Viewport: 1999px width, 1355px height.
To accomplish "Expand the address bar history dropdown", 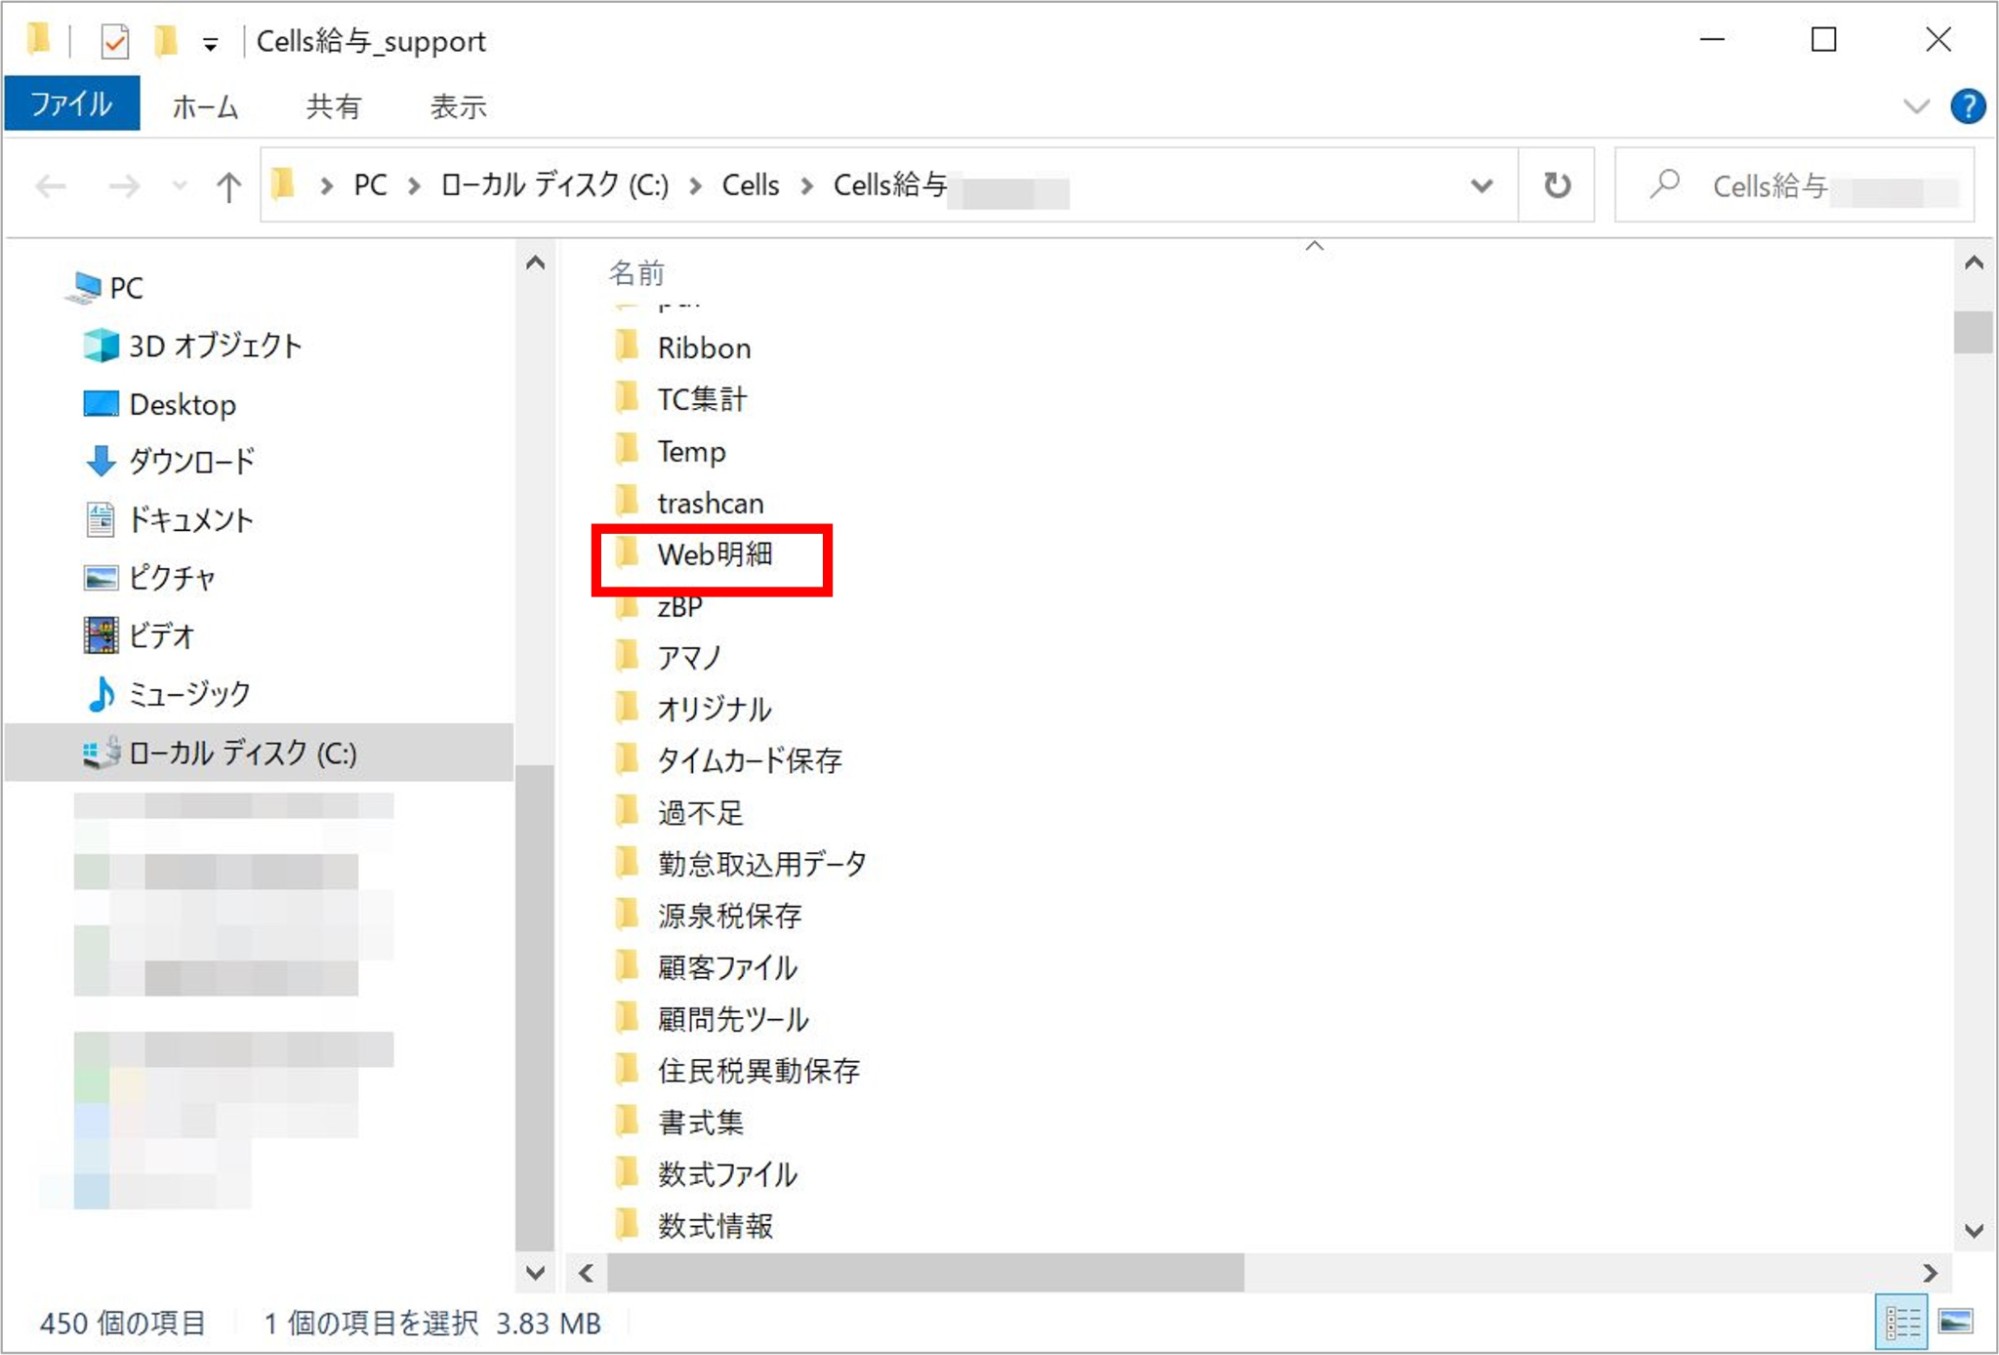I will pos(1481,185).
